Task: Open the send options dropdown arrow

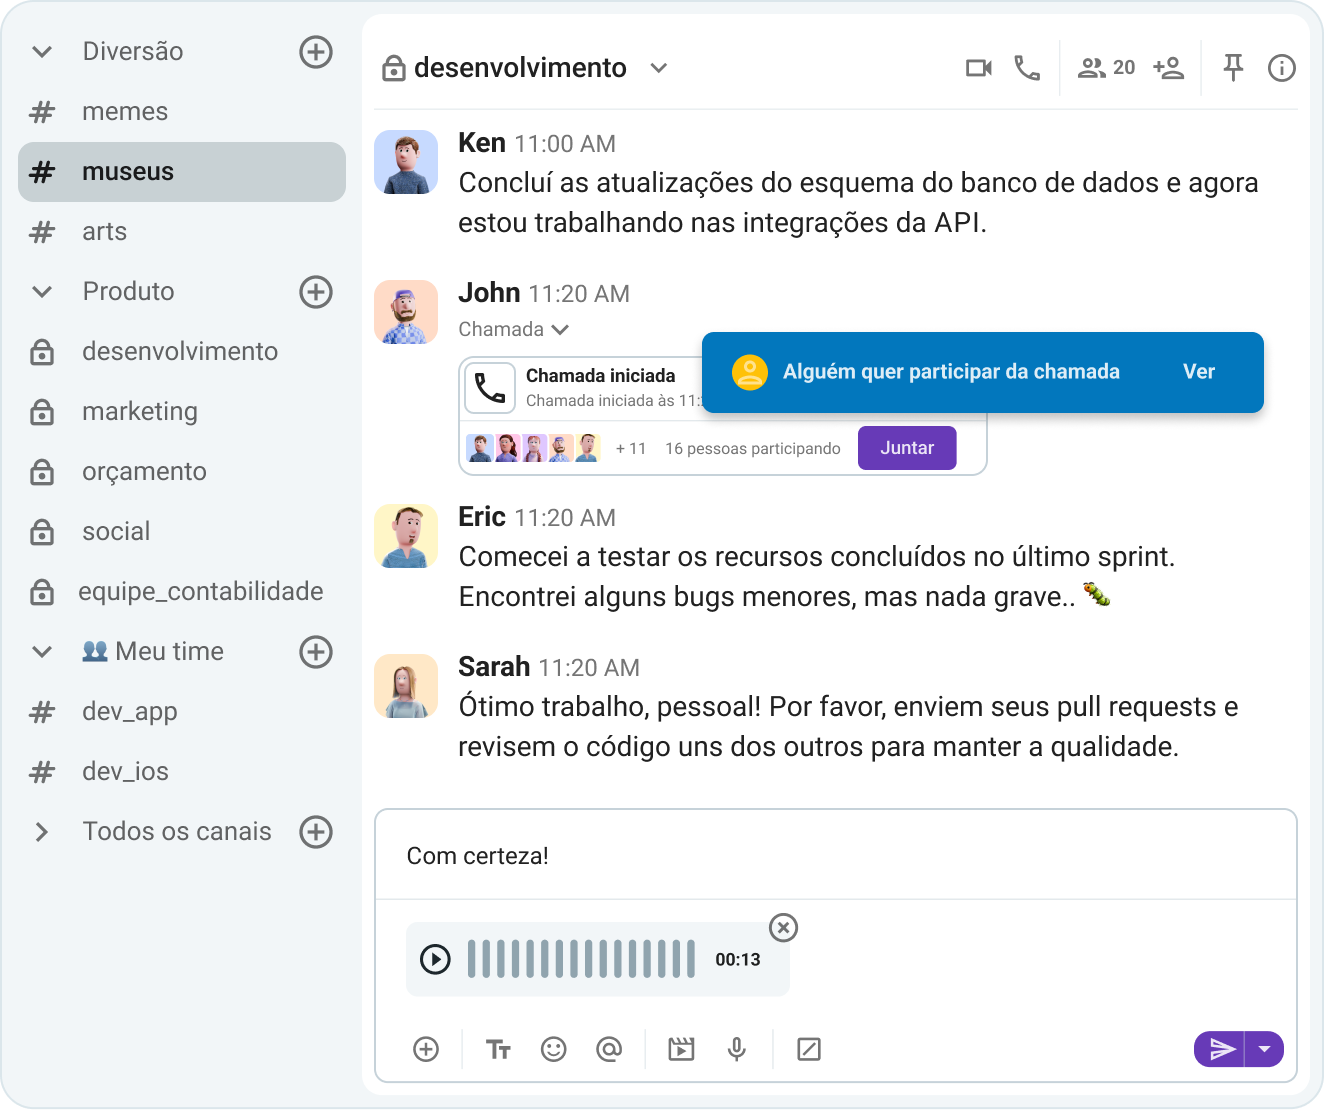Action: point(1265,1049)
